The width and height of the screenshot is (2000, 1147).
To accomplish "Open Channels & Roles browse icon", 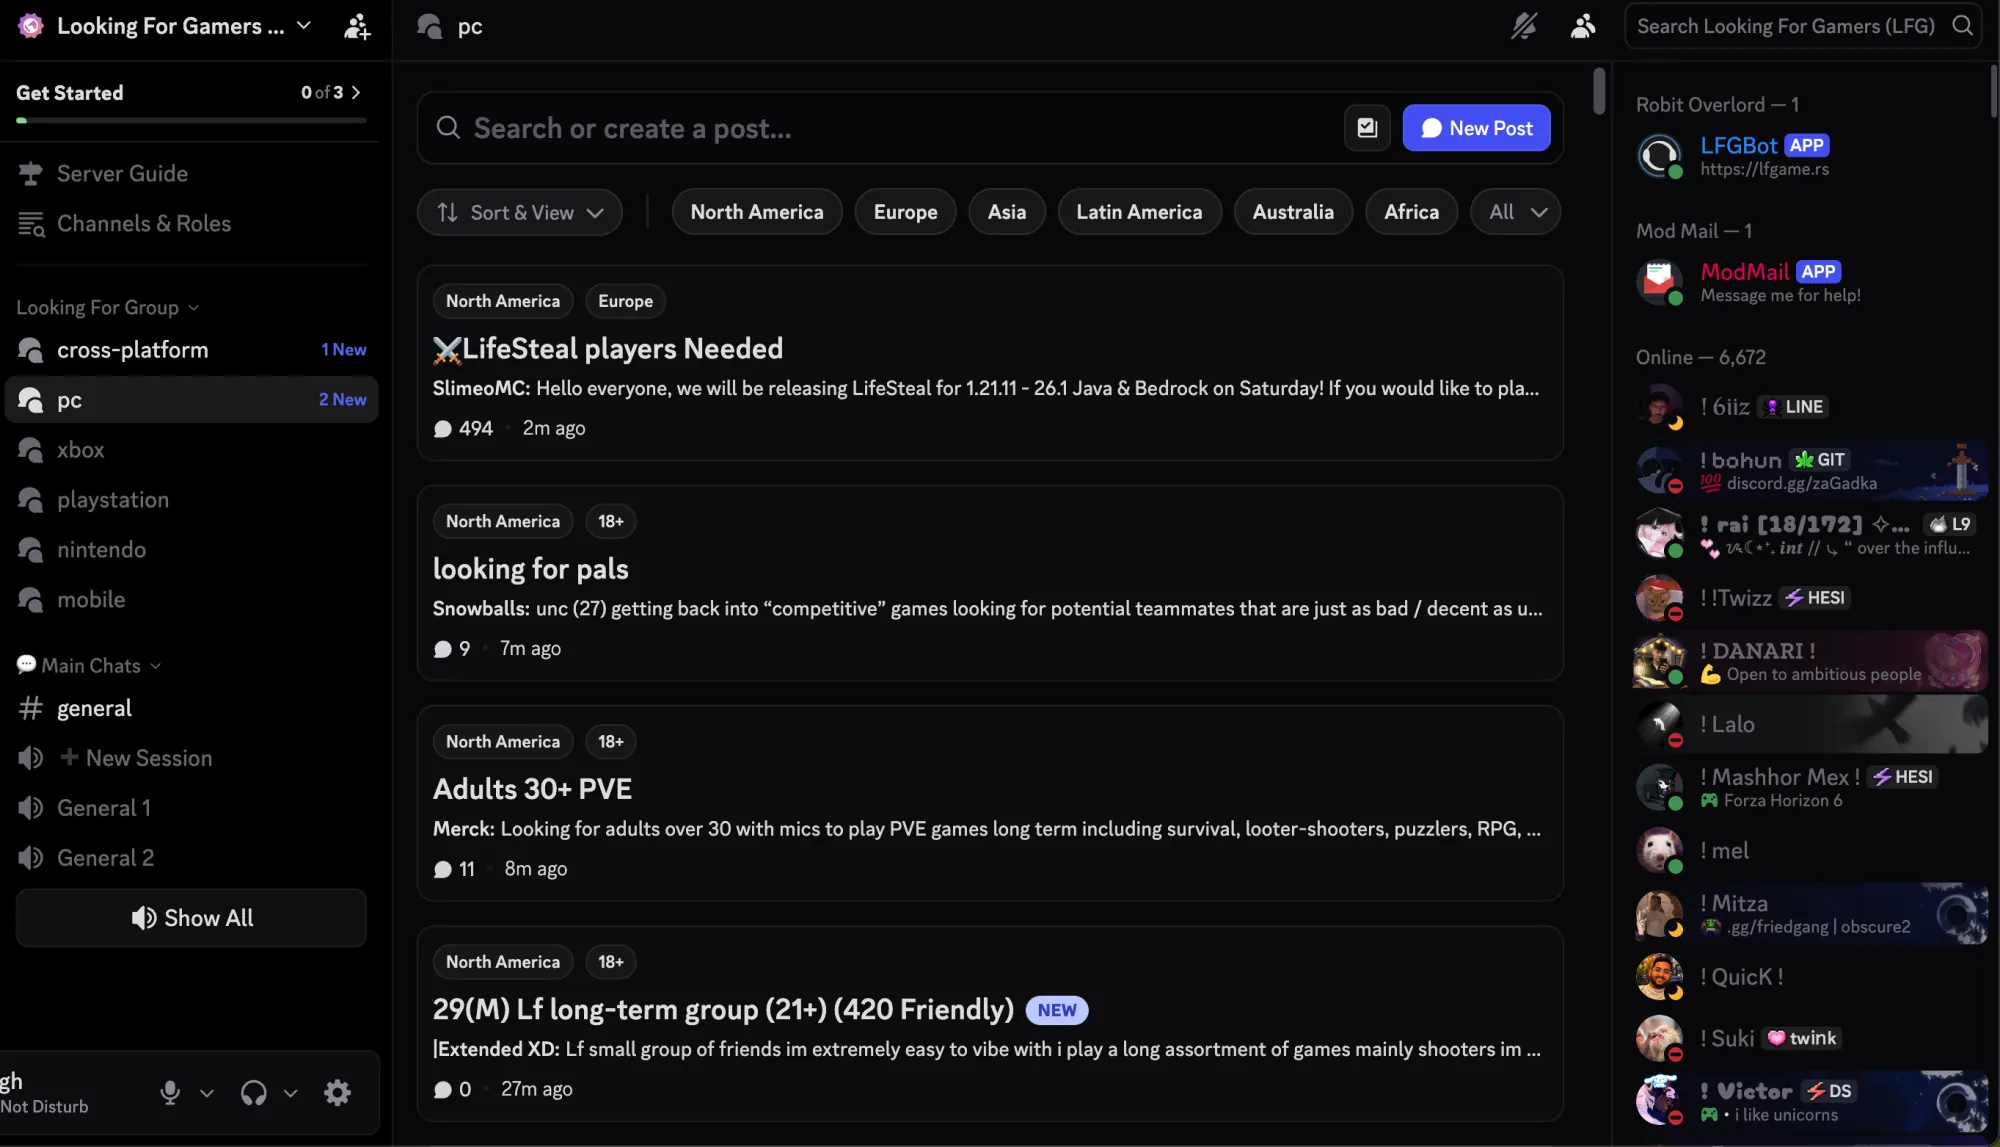I will click(31, 224).
